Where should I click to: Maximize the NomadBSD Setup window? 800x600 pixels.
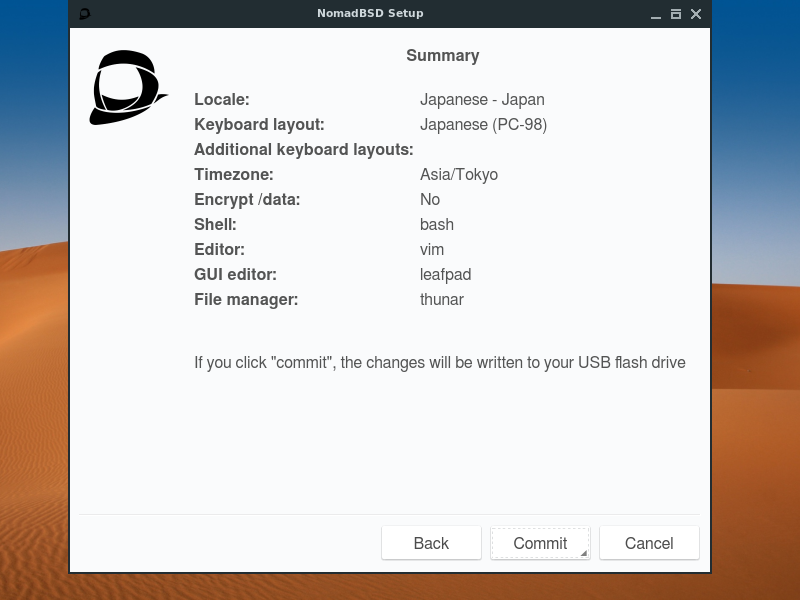[676, 14]
